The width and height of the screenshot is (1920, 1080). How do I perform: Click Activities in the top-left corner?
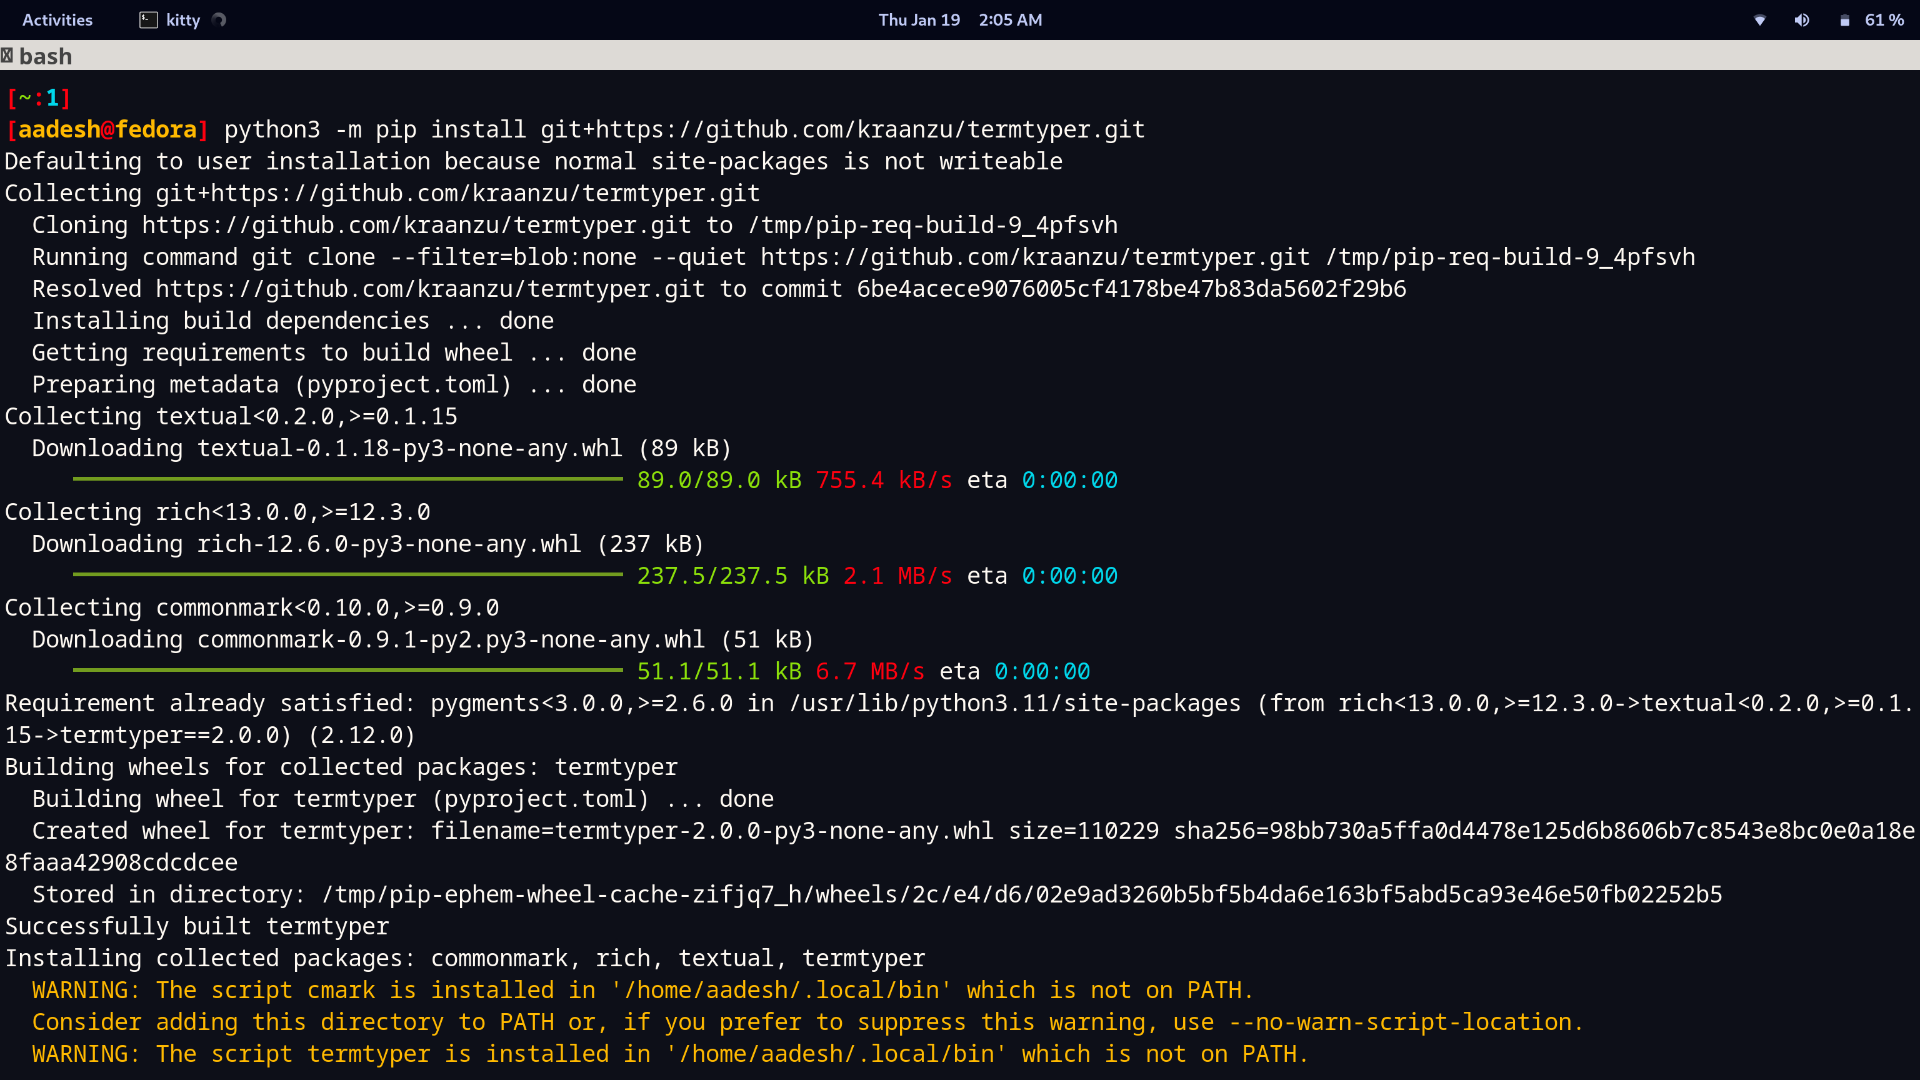57,19
